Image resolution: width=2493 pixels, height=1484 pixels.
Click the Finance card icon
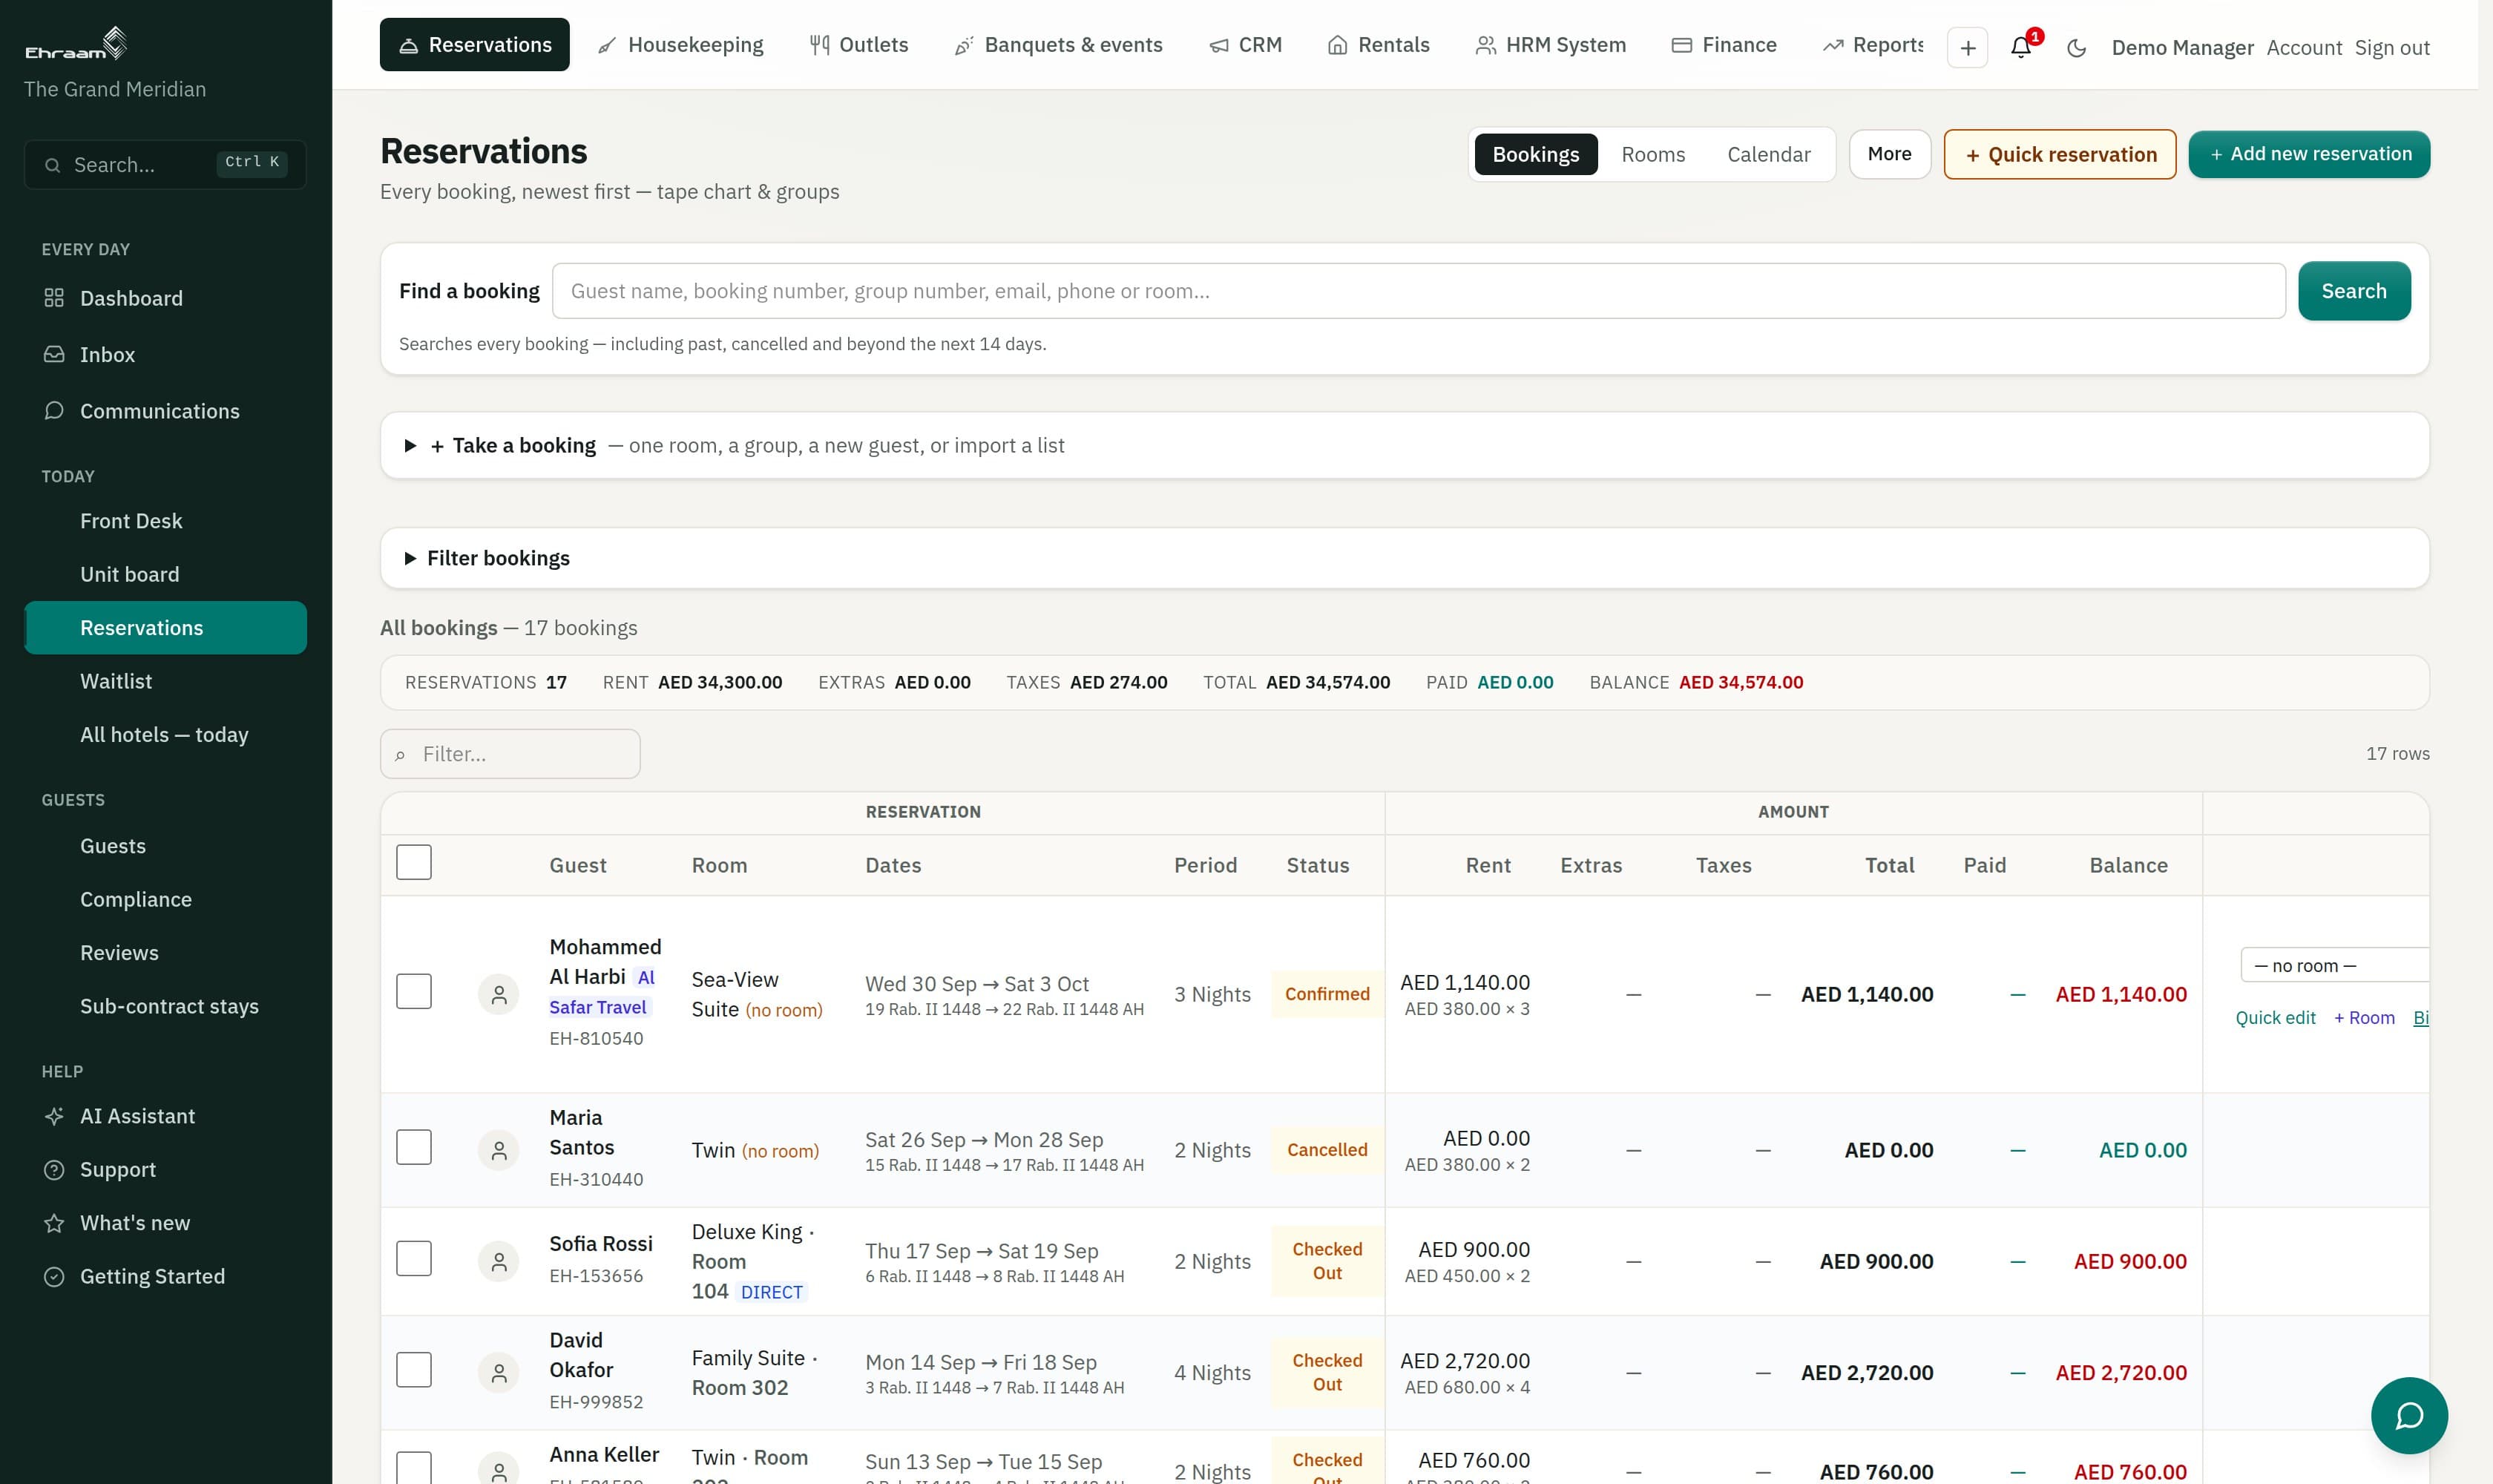[x=1681, y=45]
